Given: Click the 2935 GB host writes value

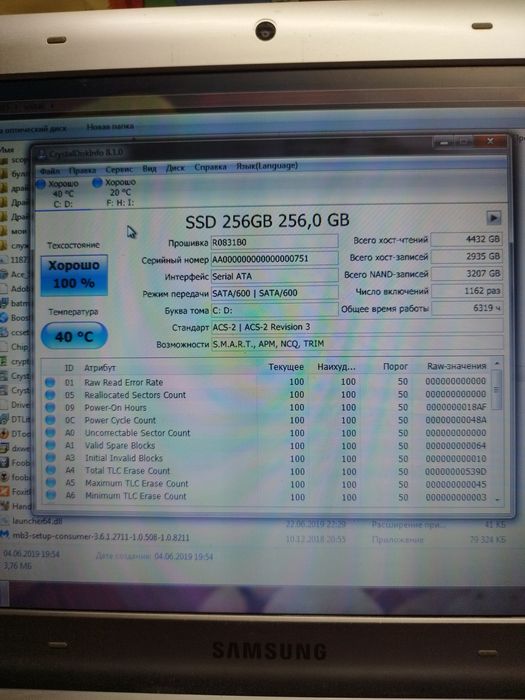Looking at the screenshot, I should click(467, 256).
